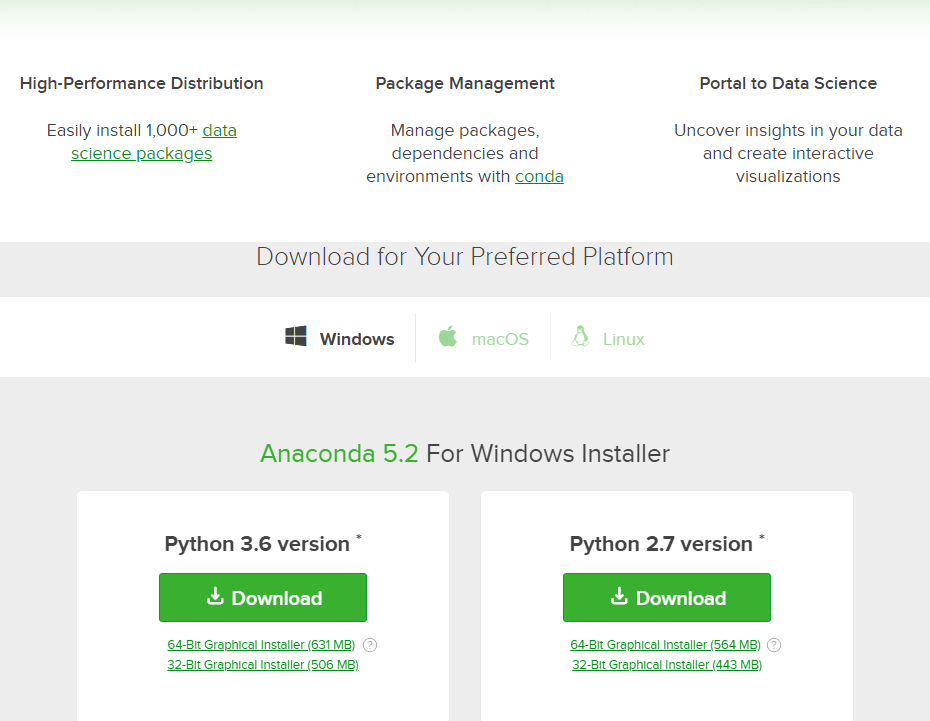This screenshot has height=721, width=930.
Task: Open the conda link
Action: point(539,177)
